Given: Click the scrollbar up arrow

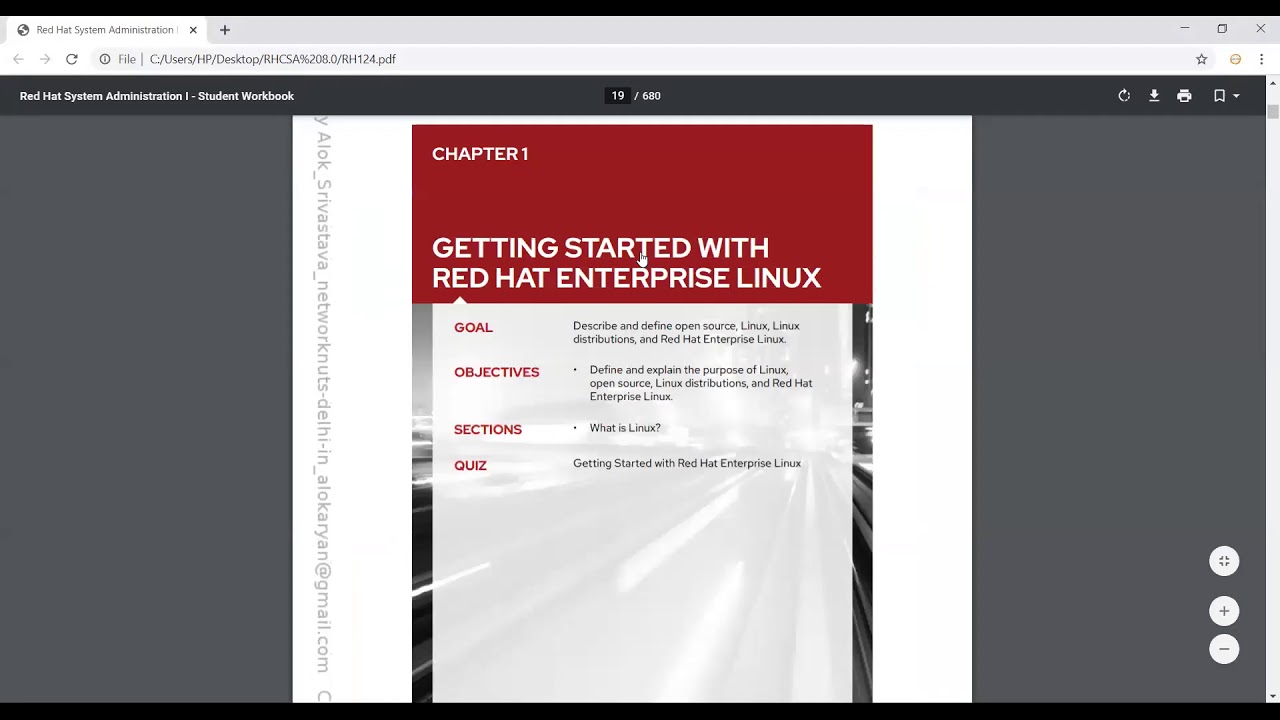Looking at the screenshot, I should coord(1273,83).
